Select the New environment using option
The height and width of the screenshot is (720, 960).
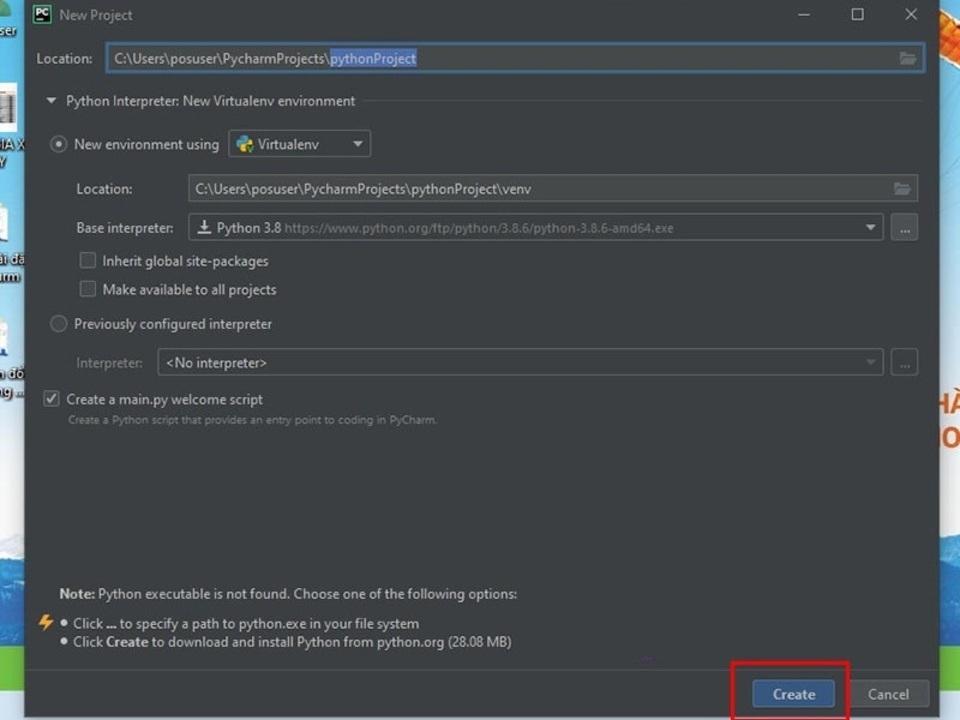click(58, 143)
